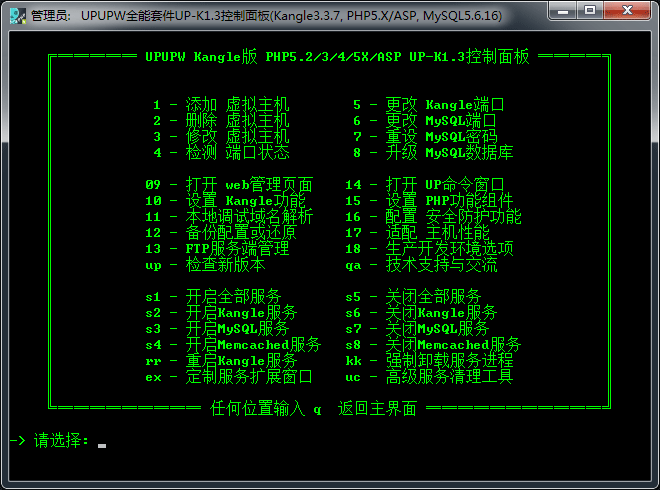Screen dimensions: 660x490
Task: Click s5 关闭全部服务 line
Action: (x=413, y=297)
